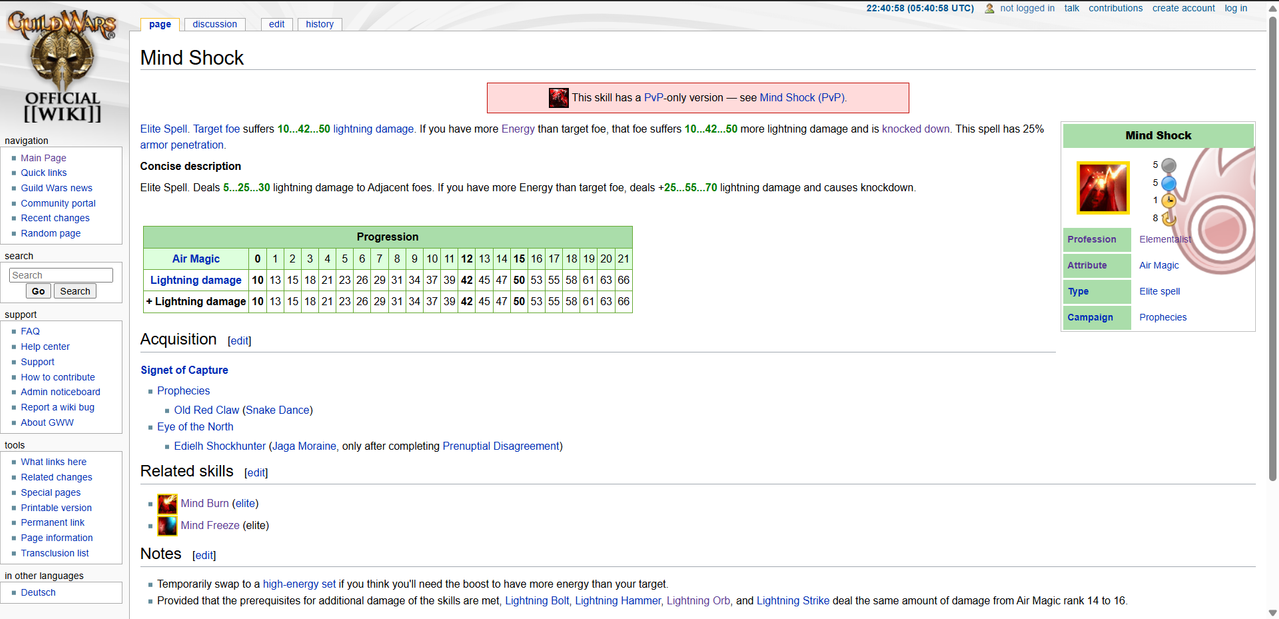The image size is (1279, 619).
Task: Click Lightning damage row header link
Action: [196, 280]
